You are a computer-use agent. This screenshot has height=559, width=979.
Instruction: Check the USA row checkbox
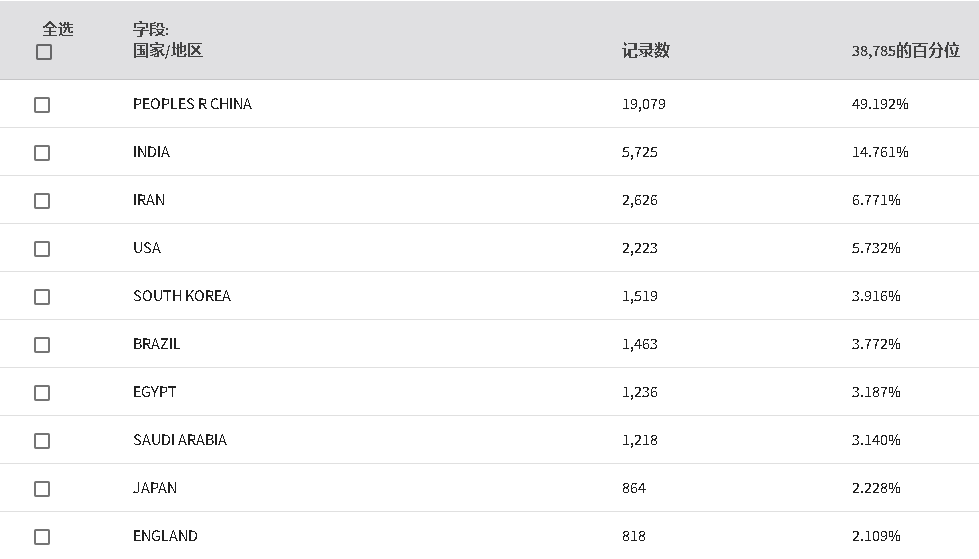pos(42,249)
